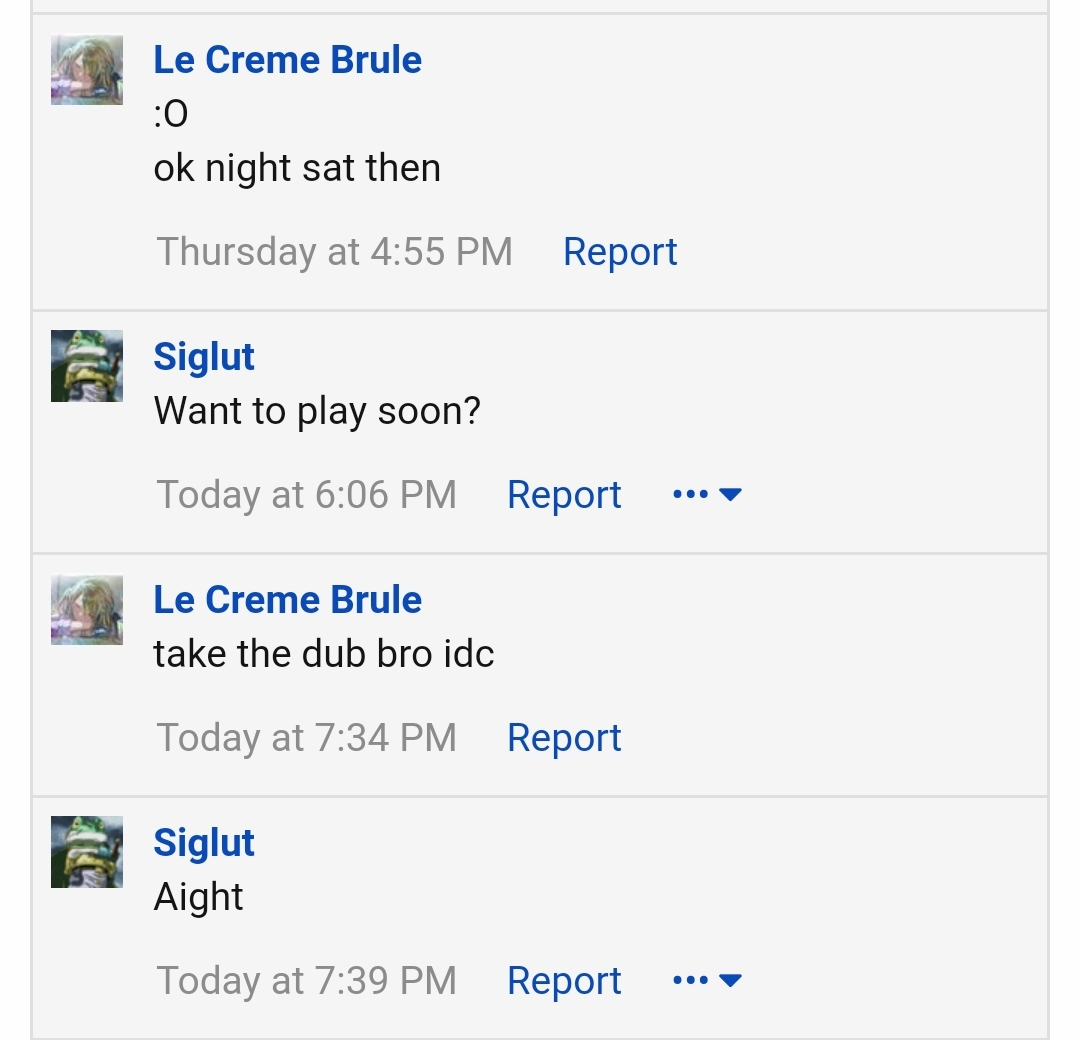Select the Thursday at 4:55 PM timestamp
Image resolution: width=1080 pixels, height=1040 pixels.
coord(334,252)
